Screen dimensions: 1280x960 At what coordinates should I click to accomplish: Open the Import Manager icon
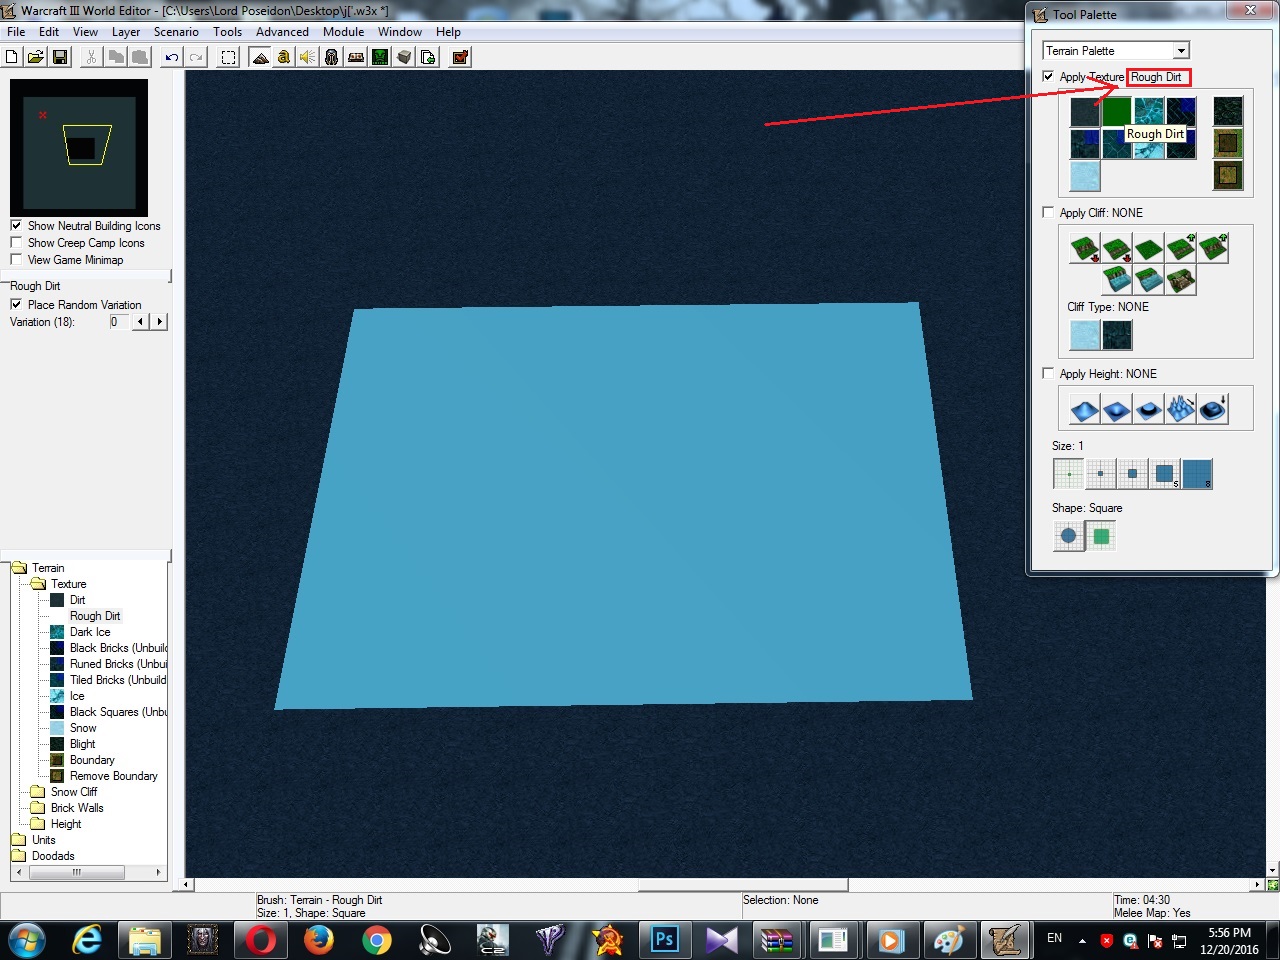428,57
